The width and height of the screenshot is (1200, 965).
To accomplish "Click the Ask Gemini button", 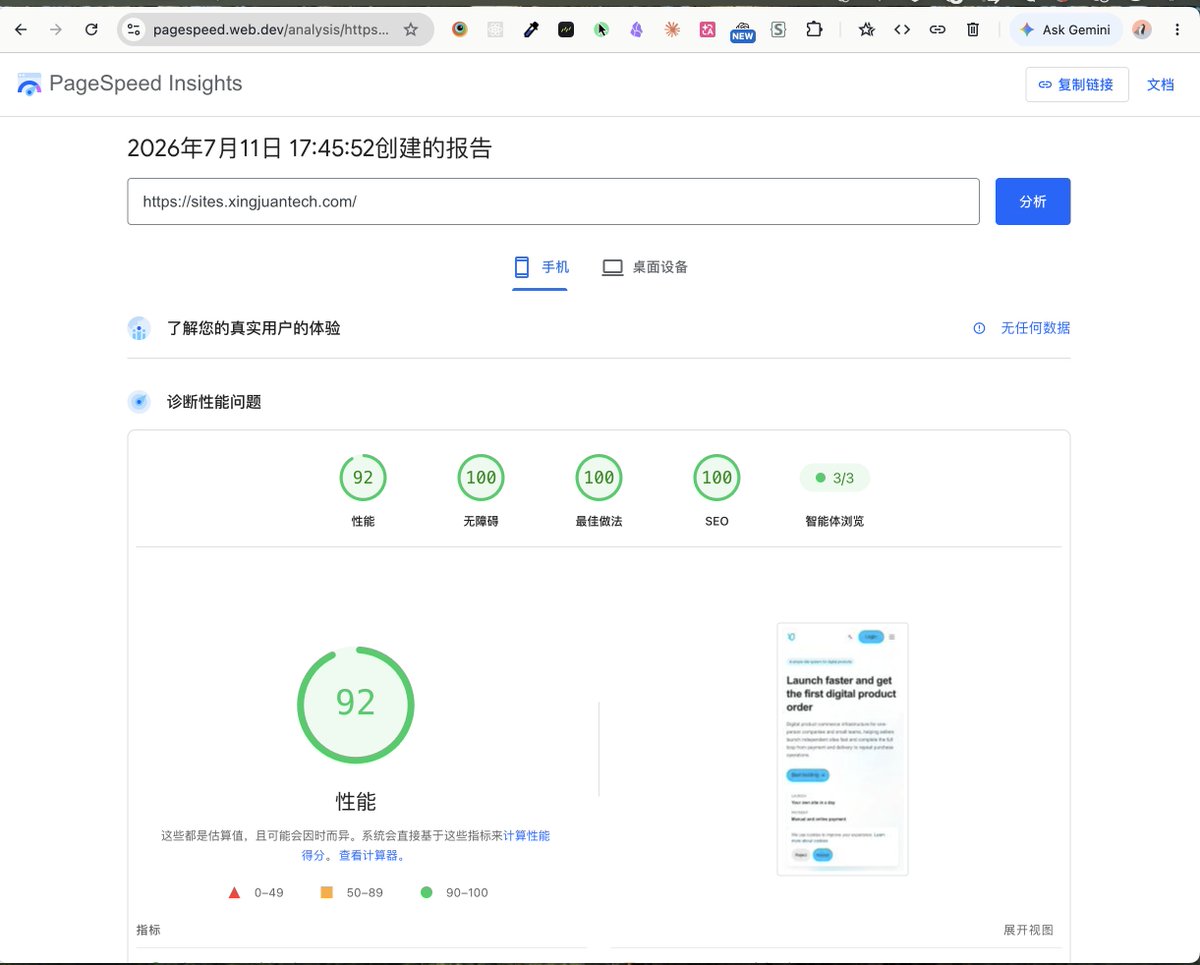I will [x=1066, y=30].
